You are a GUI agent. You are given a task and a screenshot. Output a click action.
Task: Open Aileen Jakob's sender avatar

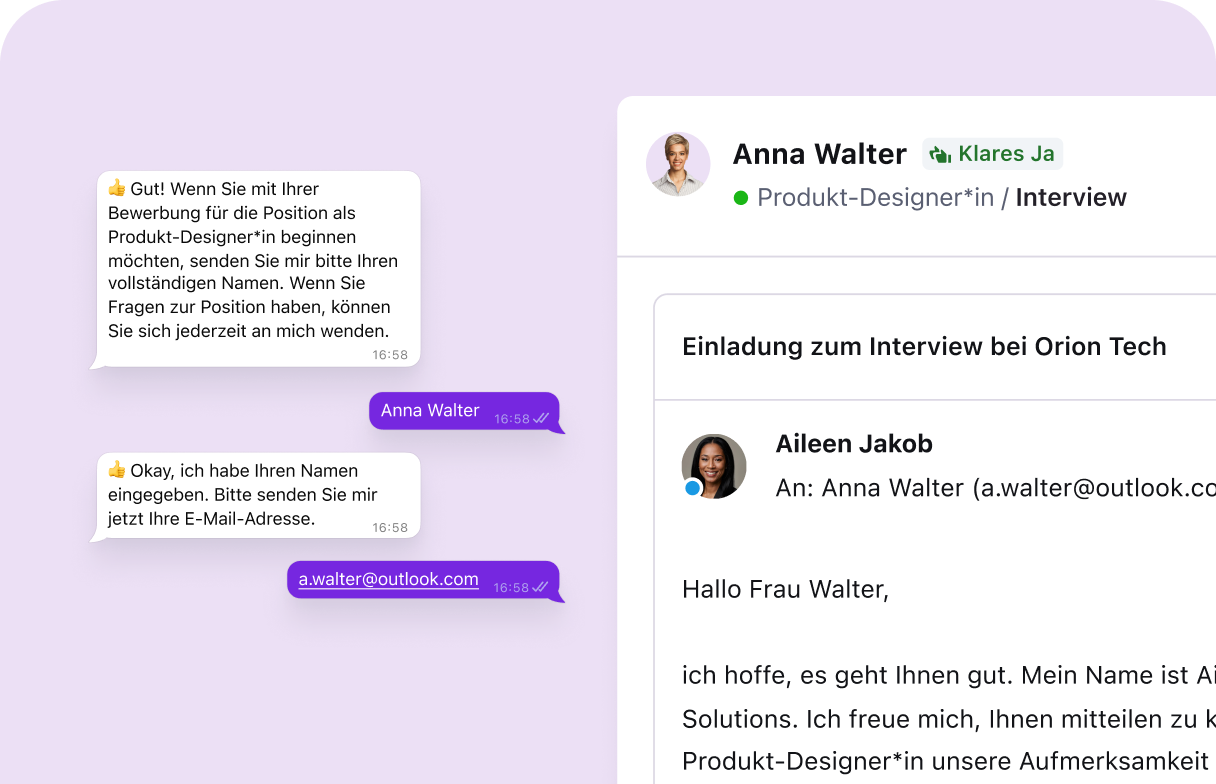click(x=714, y=466)
